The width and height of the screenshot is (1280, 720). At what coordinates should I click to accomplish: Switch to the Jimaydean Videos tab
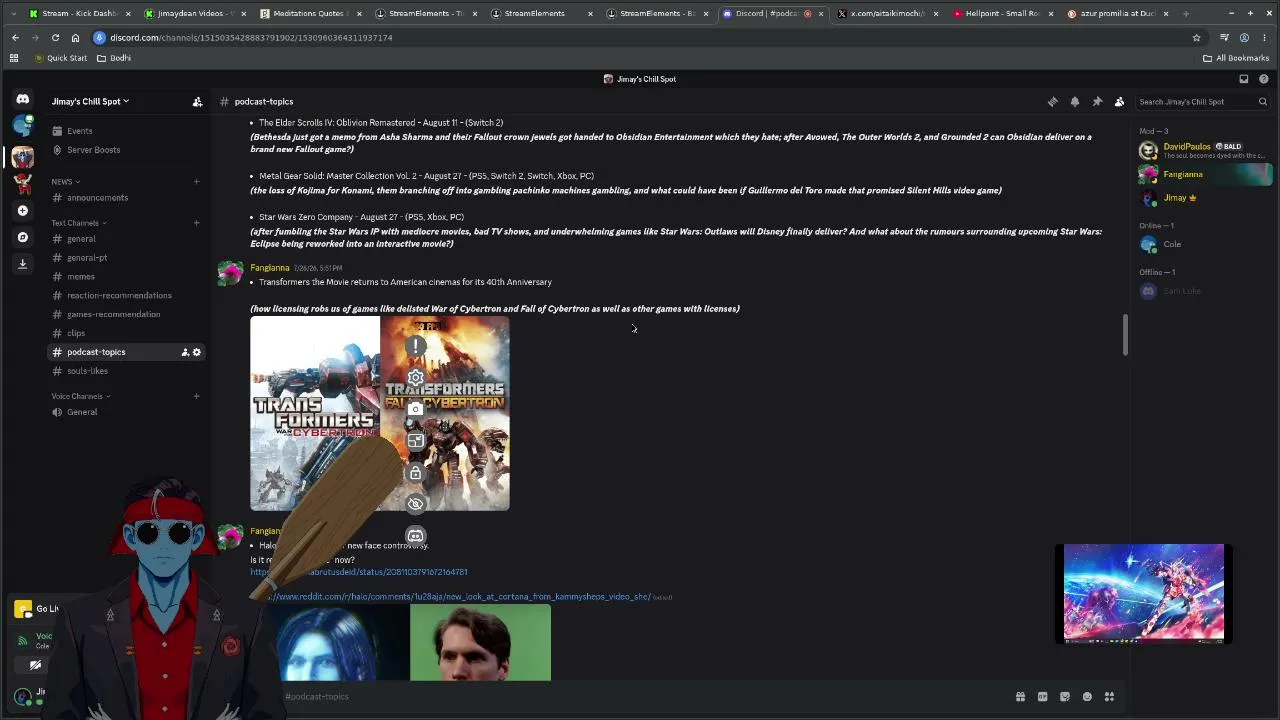tap(194, 14)
